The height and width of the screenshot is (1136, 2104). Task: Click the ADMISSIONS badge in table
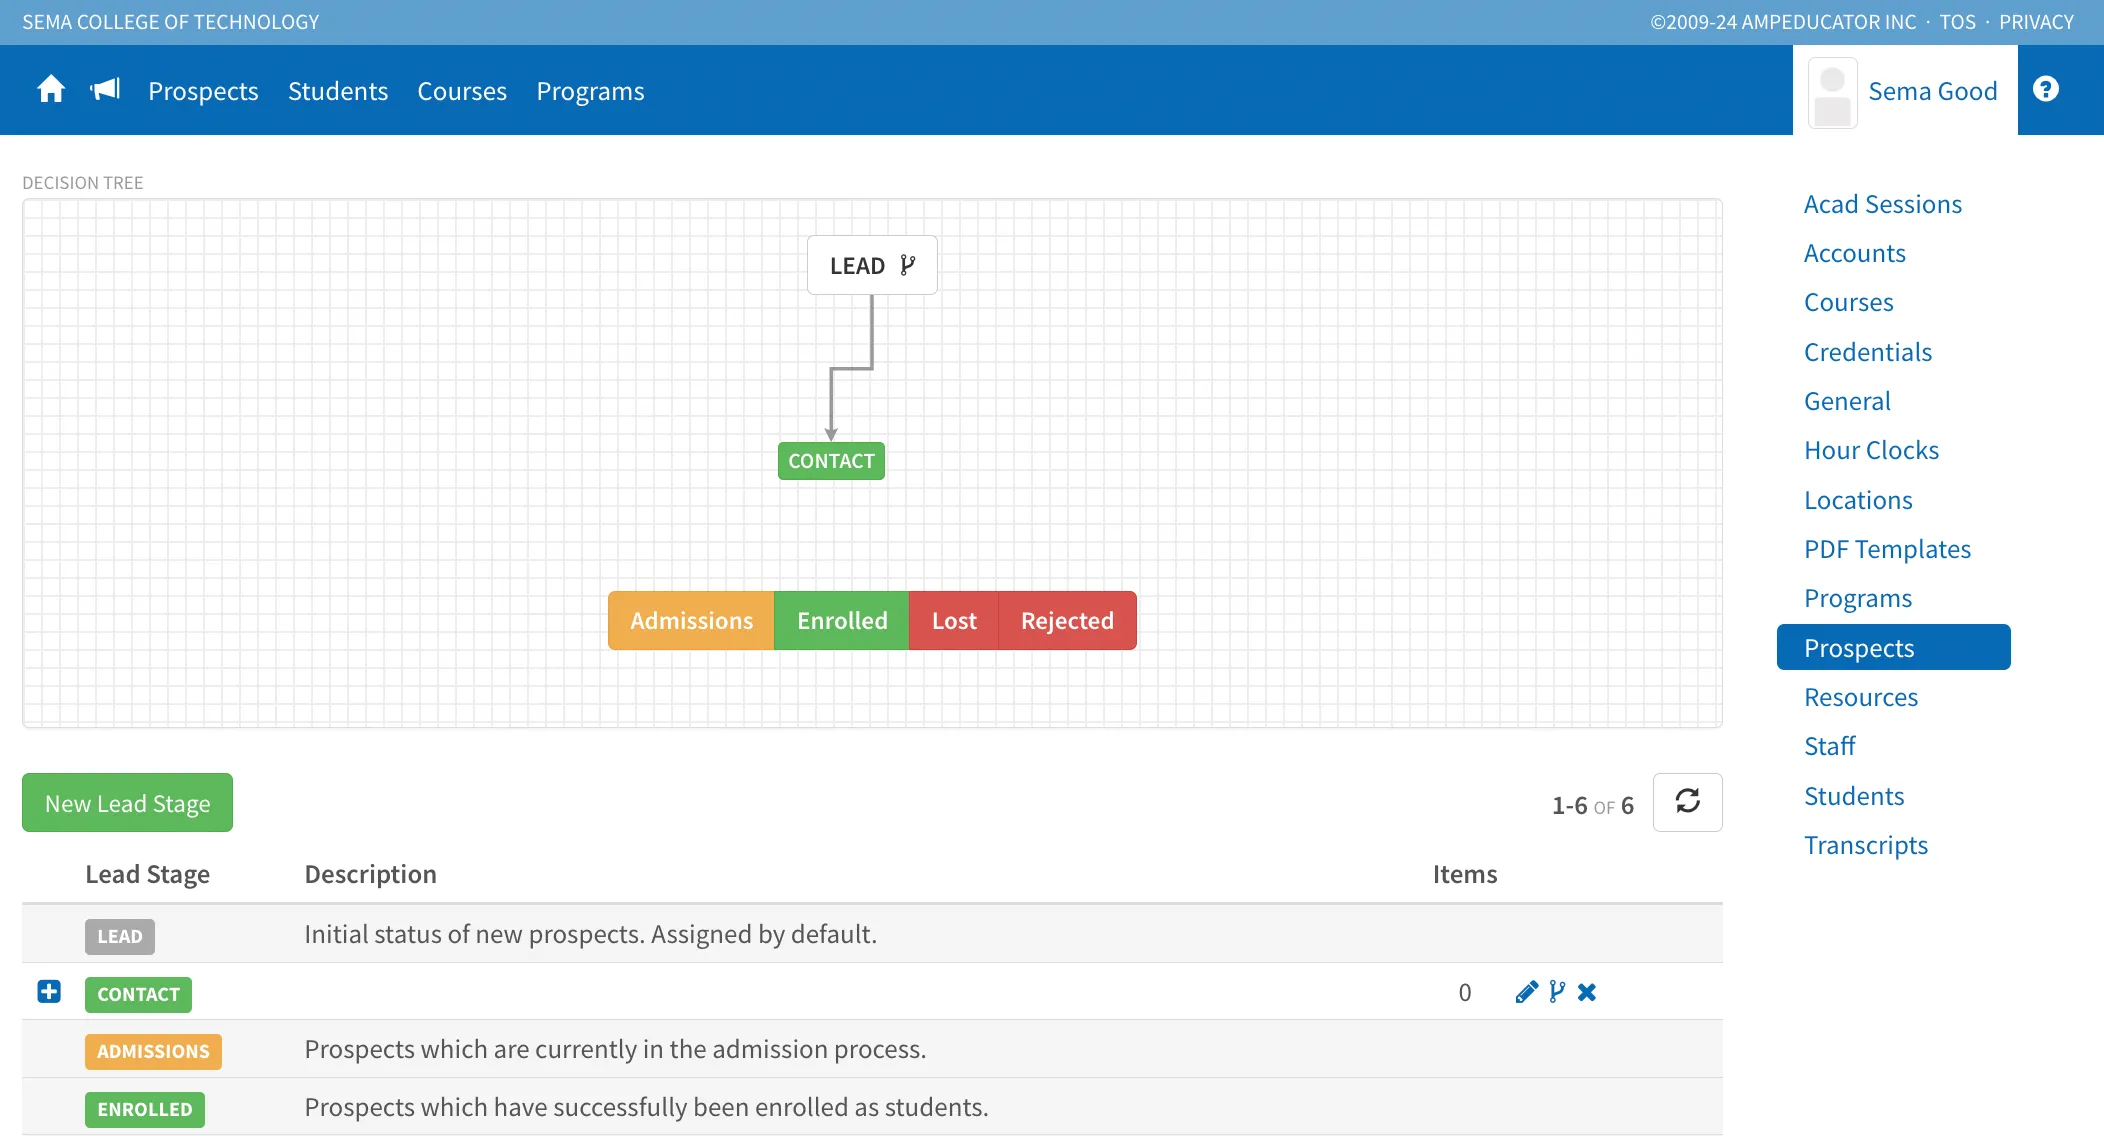point(153,1051)
